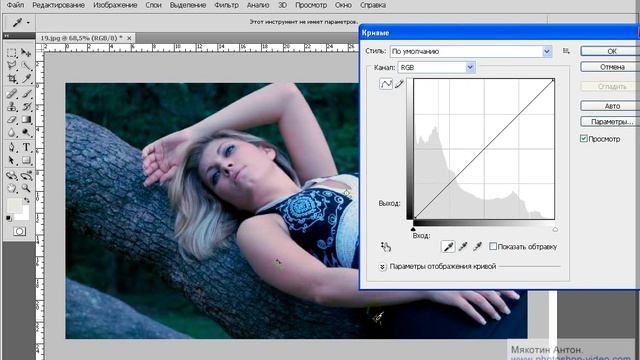Select the History Brush tool

point(26,107)
